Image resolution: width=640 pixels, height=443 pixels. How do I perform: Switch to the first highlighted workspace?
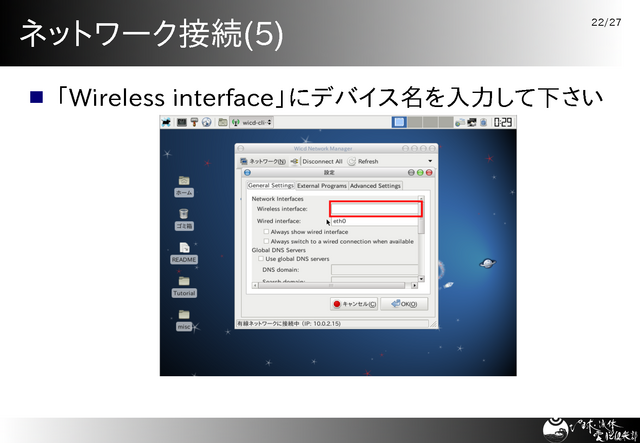click(399, 122)
